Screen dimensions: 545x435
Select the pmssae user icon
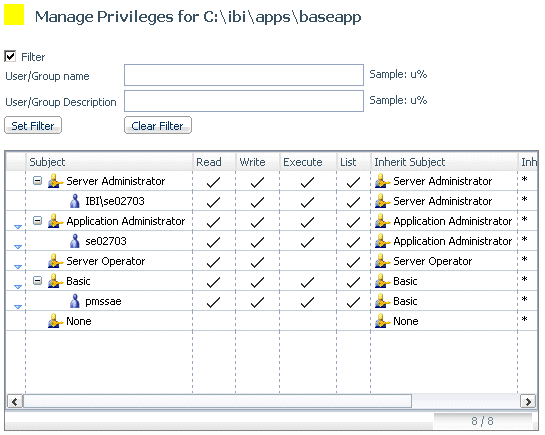[x=74, y=301]
